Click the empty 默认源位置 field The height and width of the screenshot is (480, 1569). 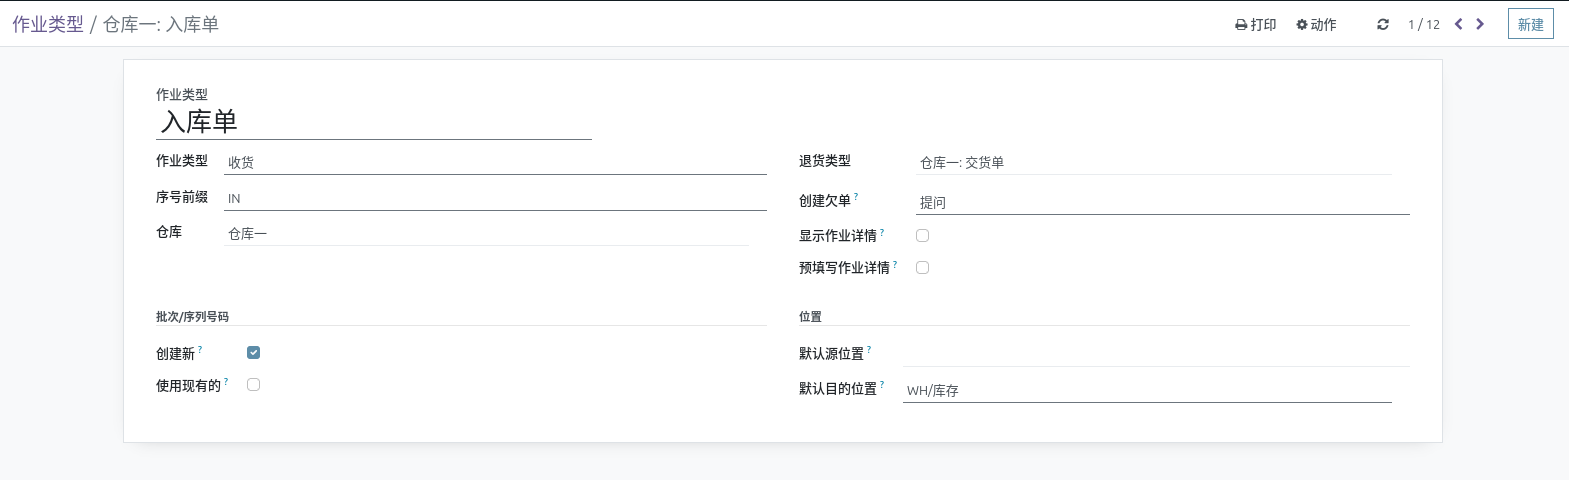(x=1156, y=354)
